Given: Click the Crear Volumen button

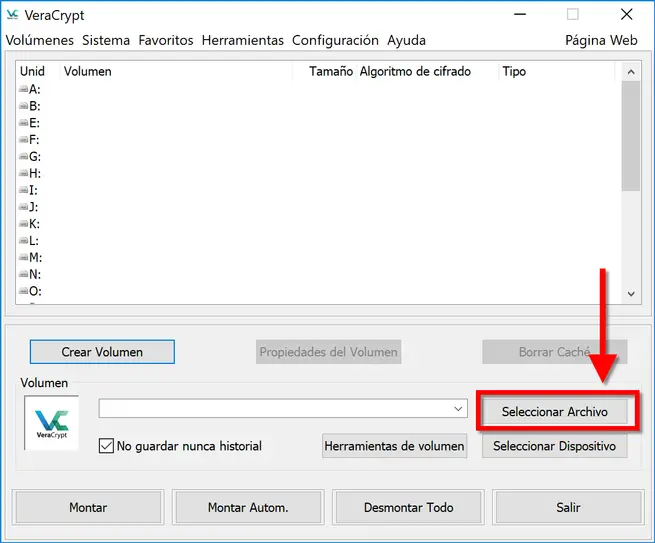Looking at the screenshot, I should coord(102,352).
